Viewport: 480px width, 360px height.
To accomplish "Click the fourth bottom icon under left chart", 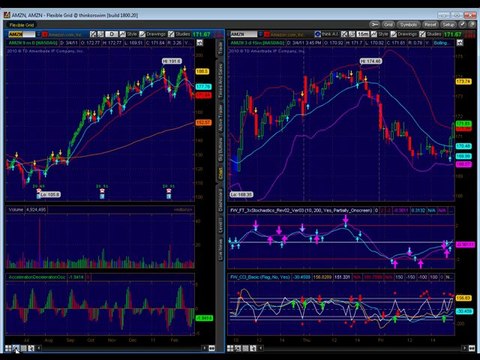I will [x=31, y=348].
